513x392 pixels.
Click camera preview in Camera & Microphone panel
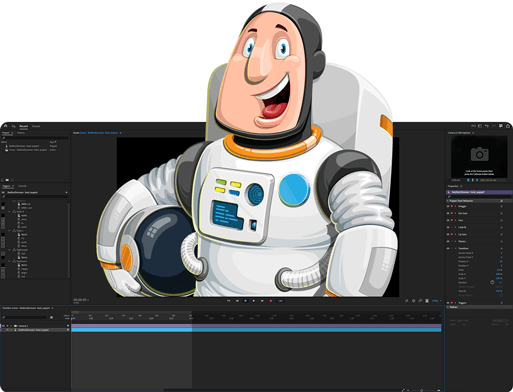479,157
